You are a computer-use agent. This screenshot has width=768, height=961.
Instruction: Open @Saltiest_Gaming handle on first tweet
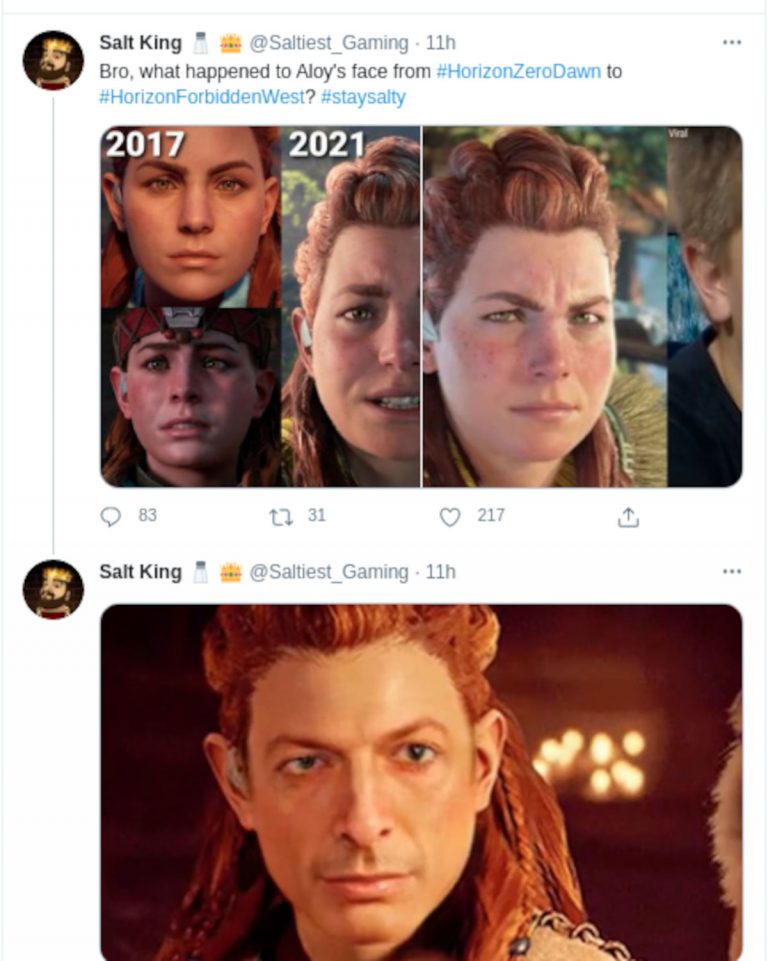point(329,43)
